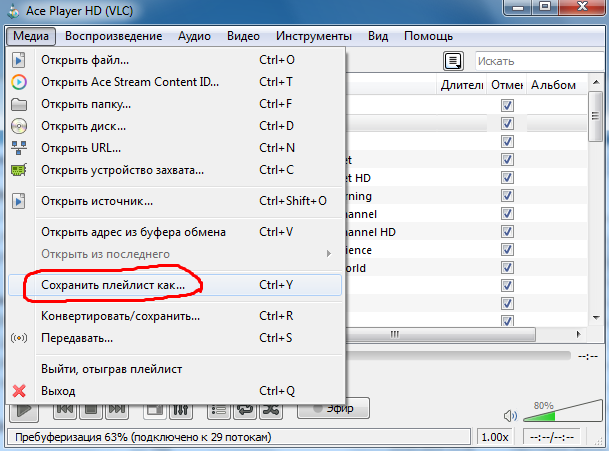Expand the Открыть из последнего submenu
This screenshot has height=451, width=609.
pyautogui.click(x=327, y=254)
